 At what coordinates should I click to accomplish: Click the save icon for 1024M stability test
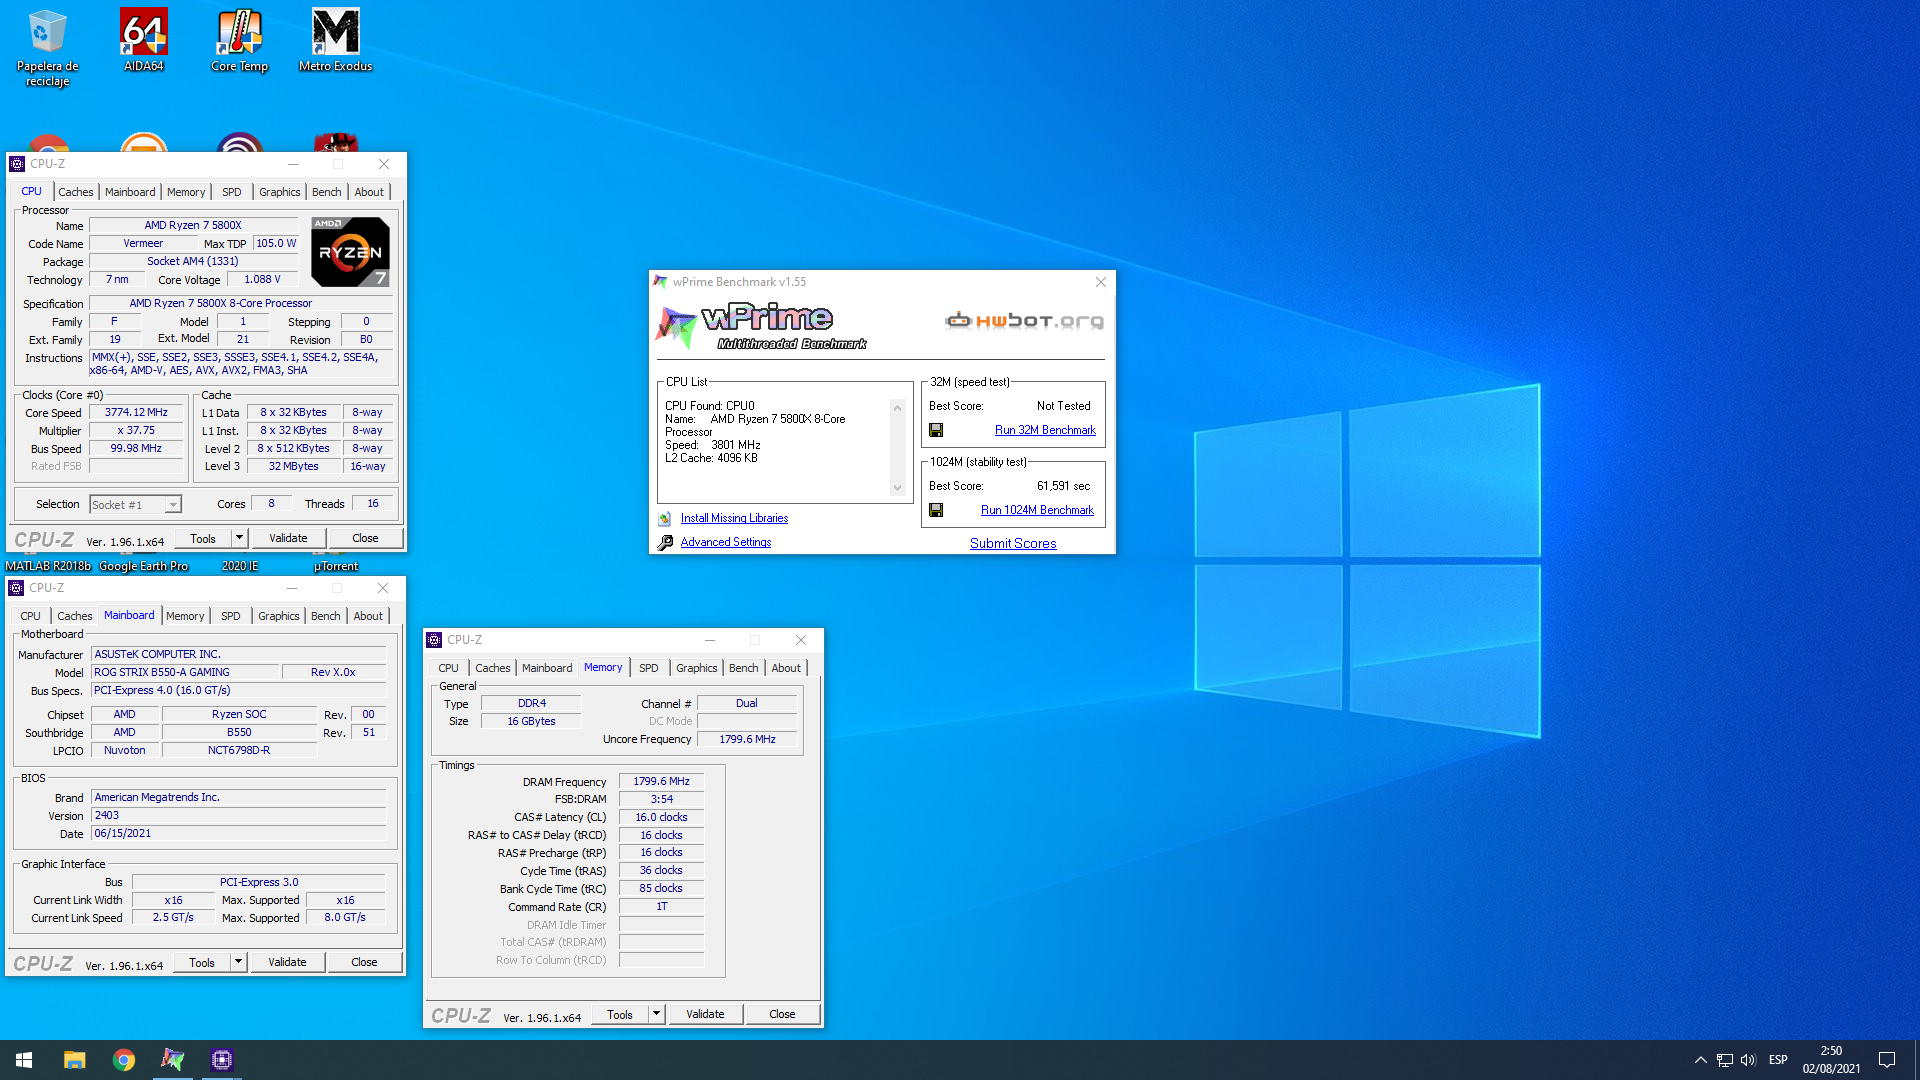(x=936, y=510)
